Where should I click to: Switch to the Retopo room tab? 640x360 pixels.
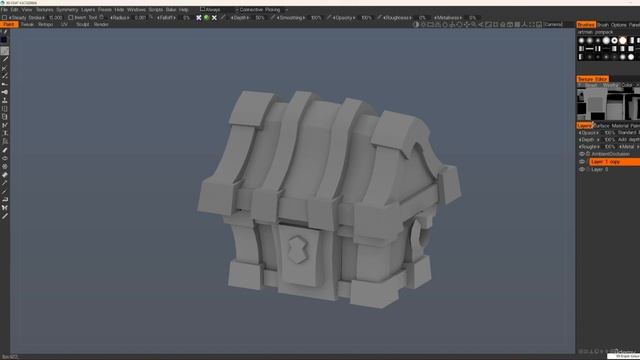(x=45, y=24)
